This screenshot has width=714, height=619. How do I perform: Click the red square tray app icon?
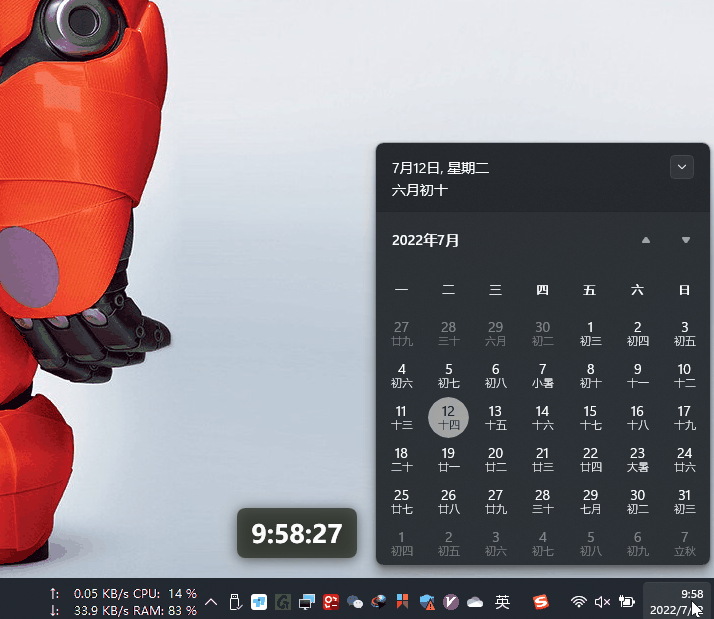(331, 602)
